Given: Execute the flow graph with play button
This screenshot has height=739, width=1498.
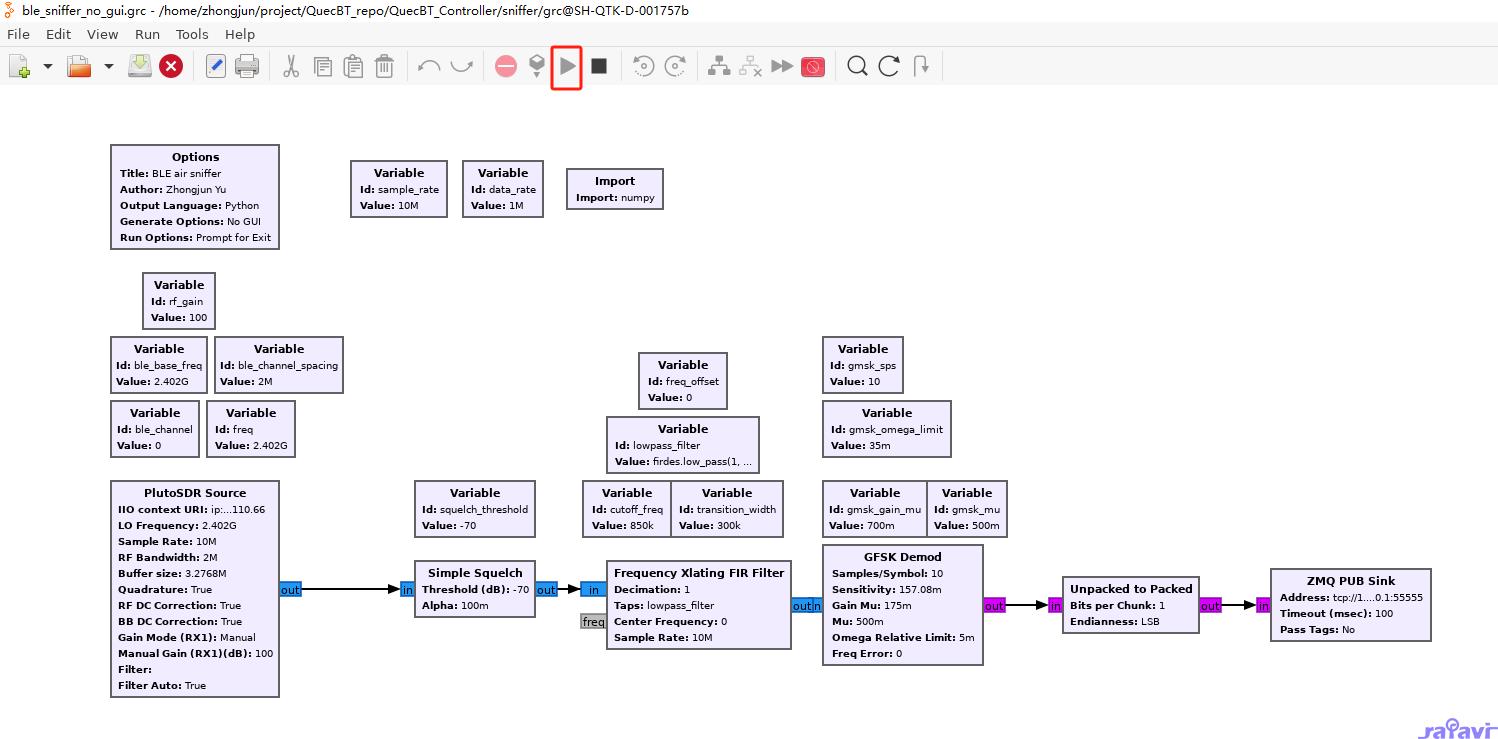Looking at the screenshot, I should click(567, 67).
